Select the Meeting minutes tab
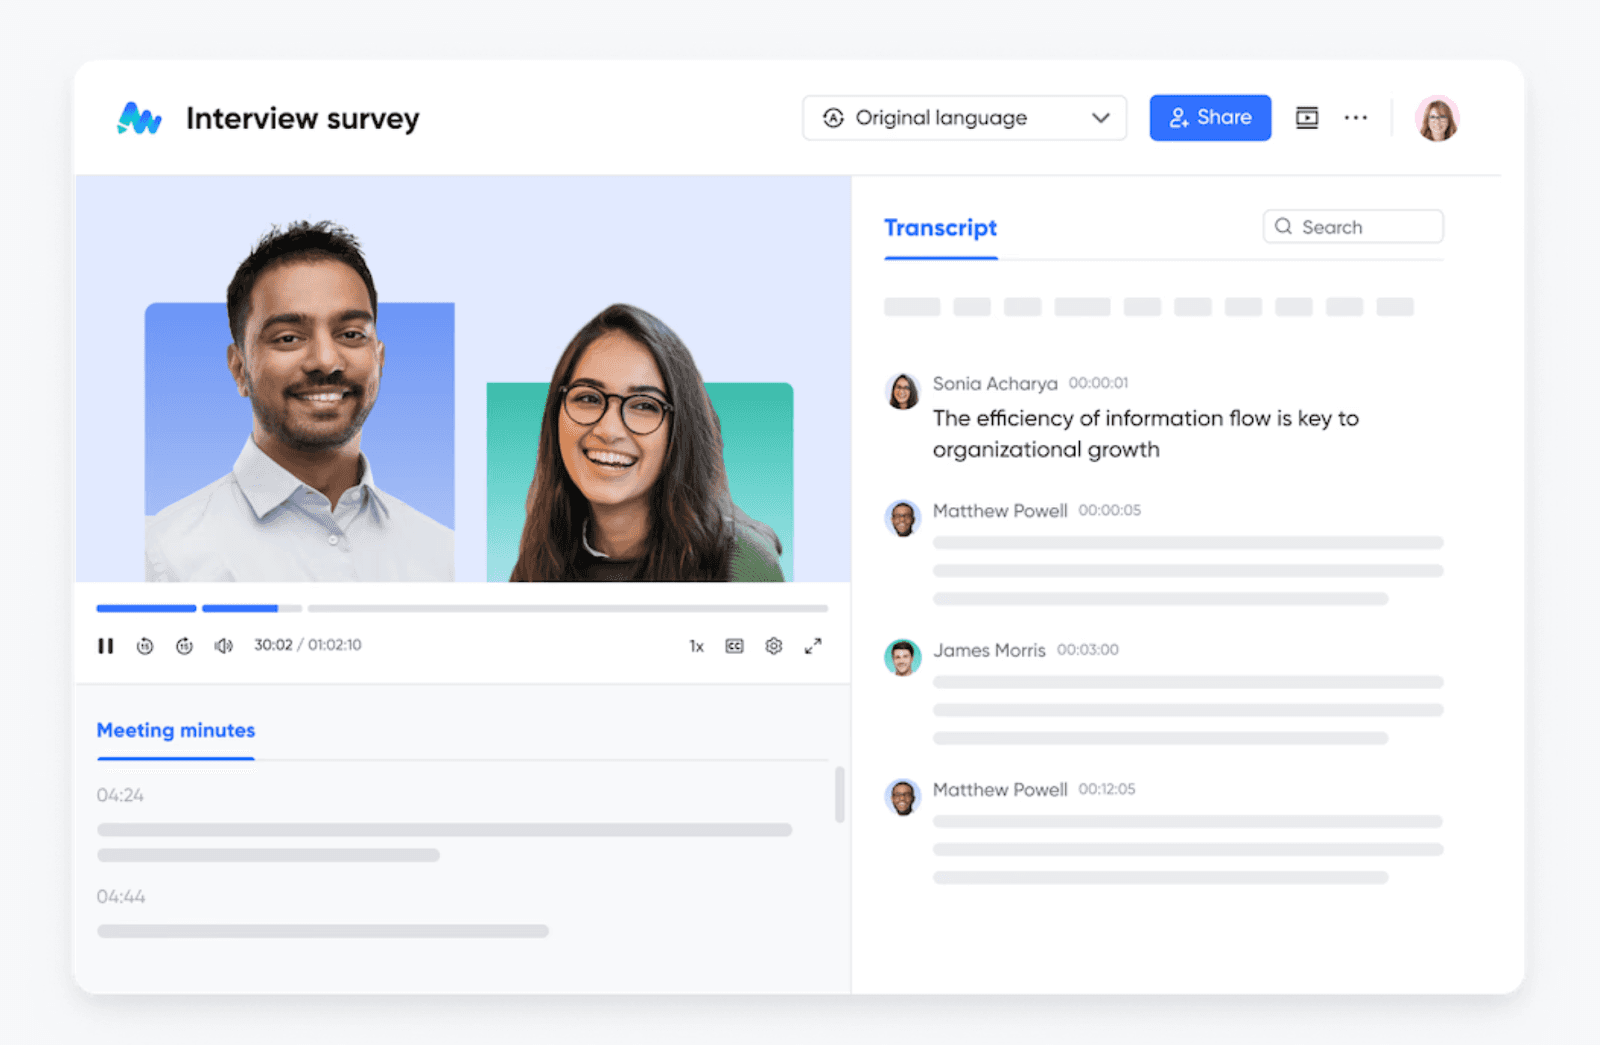1600x1045 pixels. pos(176,731)
